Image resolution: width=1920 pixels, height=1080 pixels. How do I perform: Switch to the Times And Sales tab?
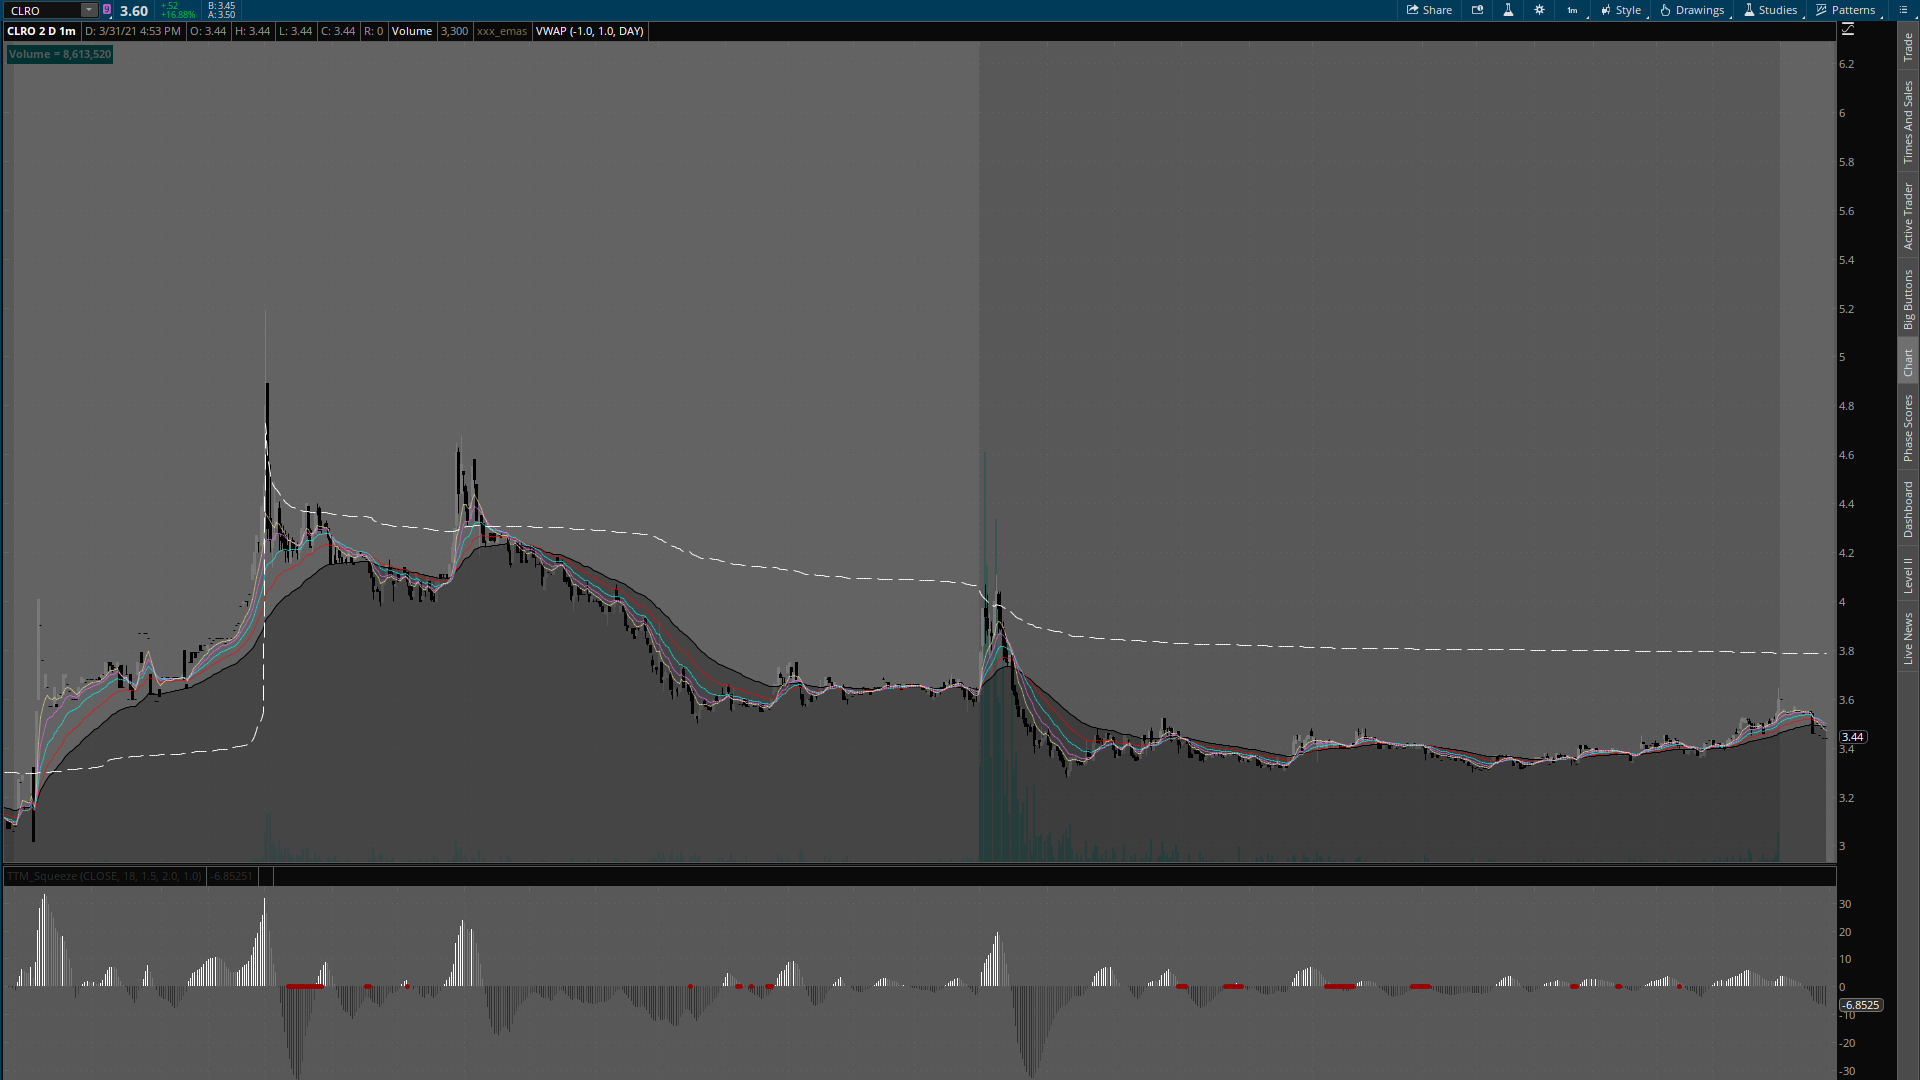click(x=1908, y=122)
